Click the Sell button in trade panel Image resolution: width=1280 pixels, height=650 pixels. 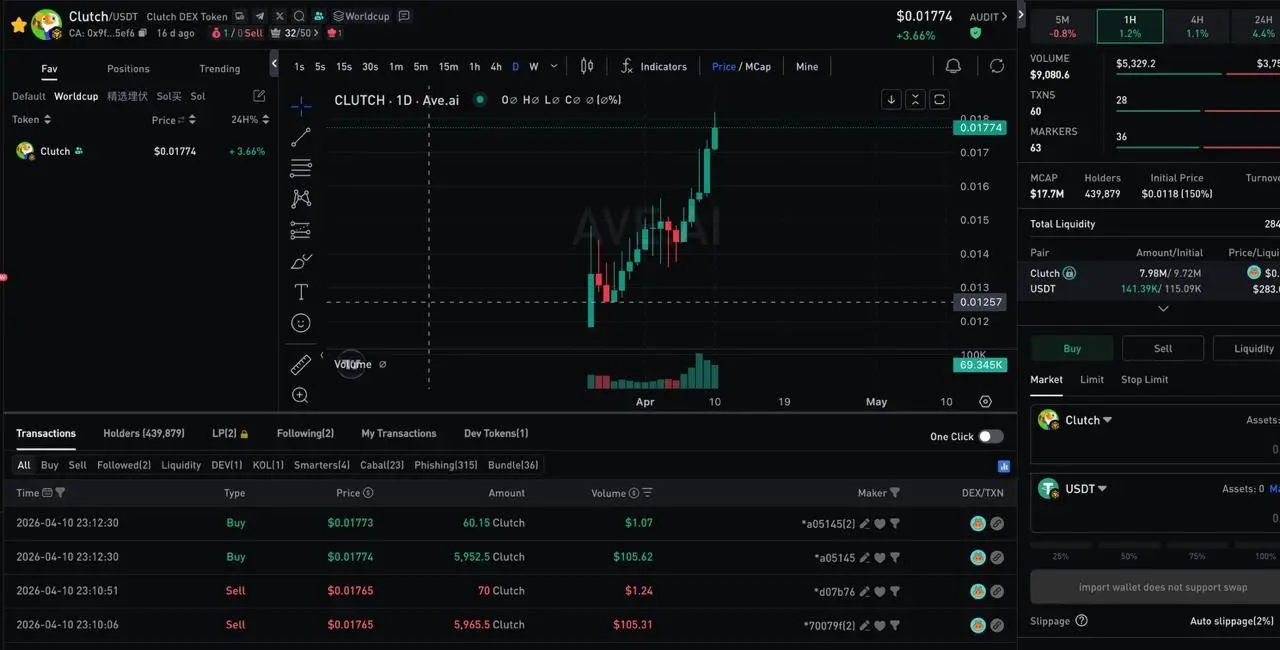coord(1163,348)
